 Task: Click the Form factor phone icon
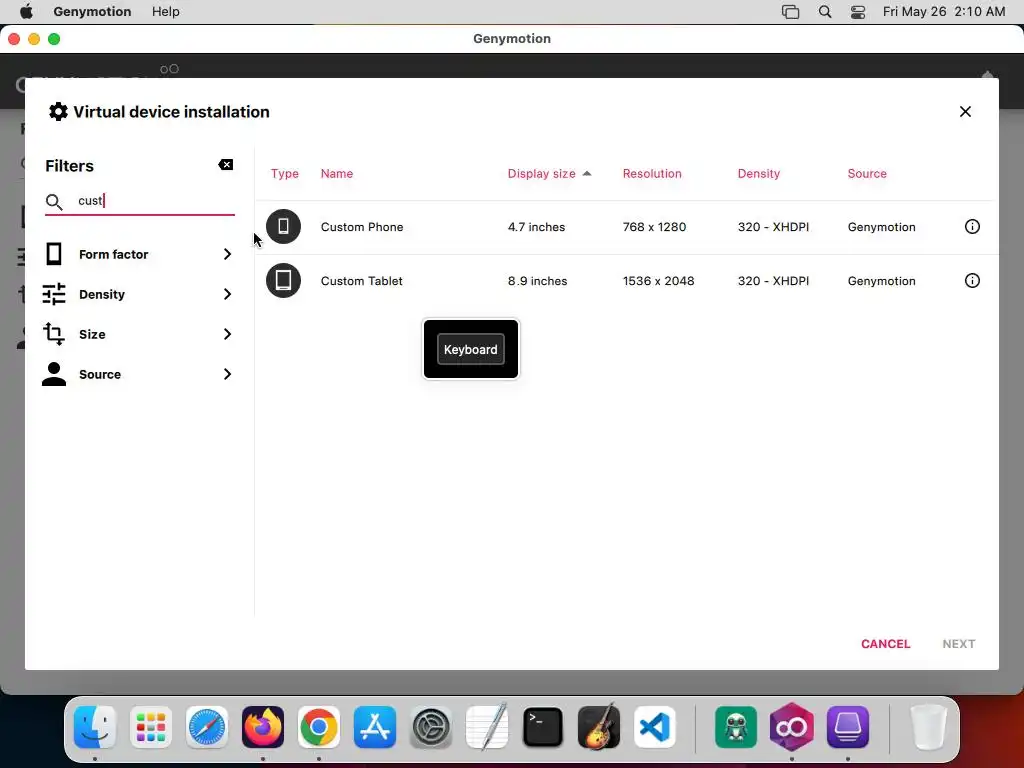pos(54,254)
